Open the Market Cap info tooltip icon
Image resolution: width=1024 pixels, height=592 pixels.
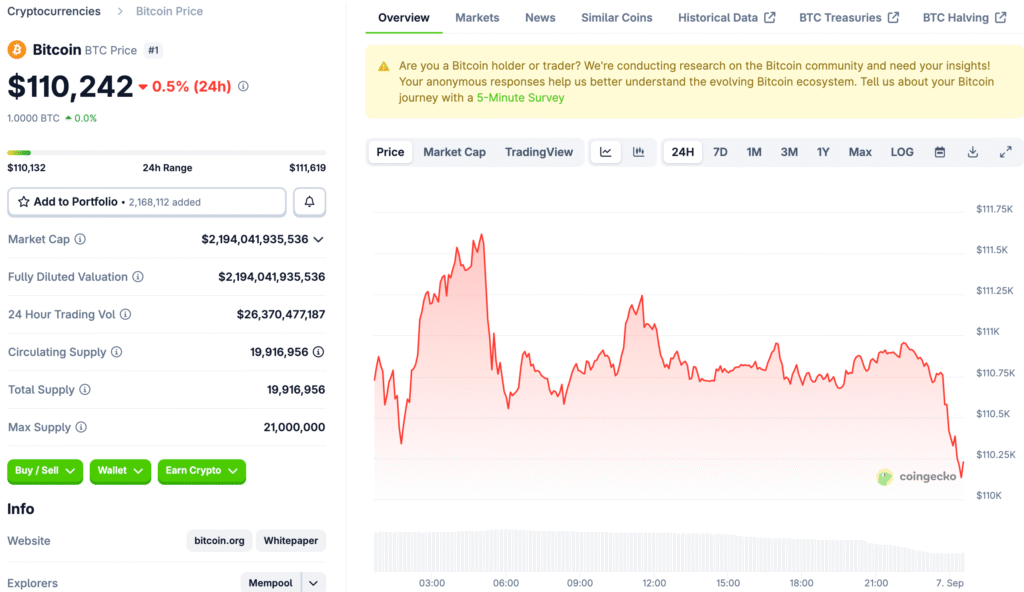point(80,239)
